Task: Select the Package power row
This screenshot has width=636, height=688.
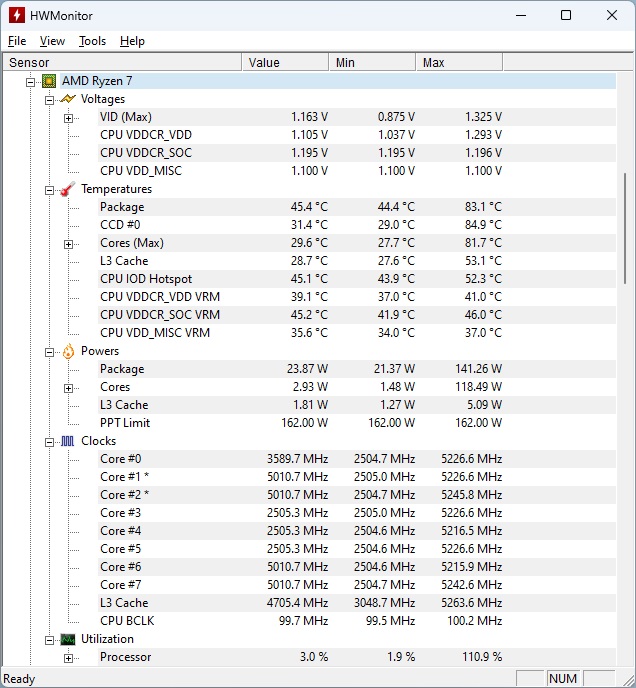Action: [x=357, y=369]
